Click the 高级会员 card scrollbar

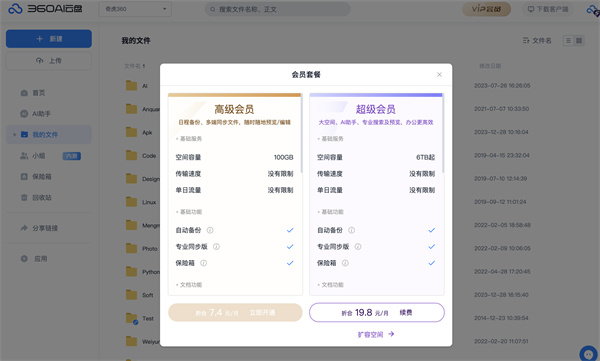click(x=302, y=133)
